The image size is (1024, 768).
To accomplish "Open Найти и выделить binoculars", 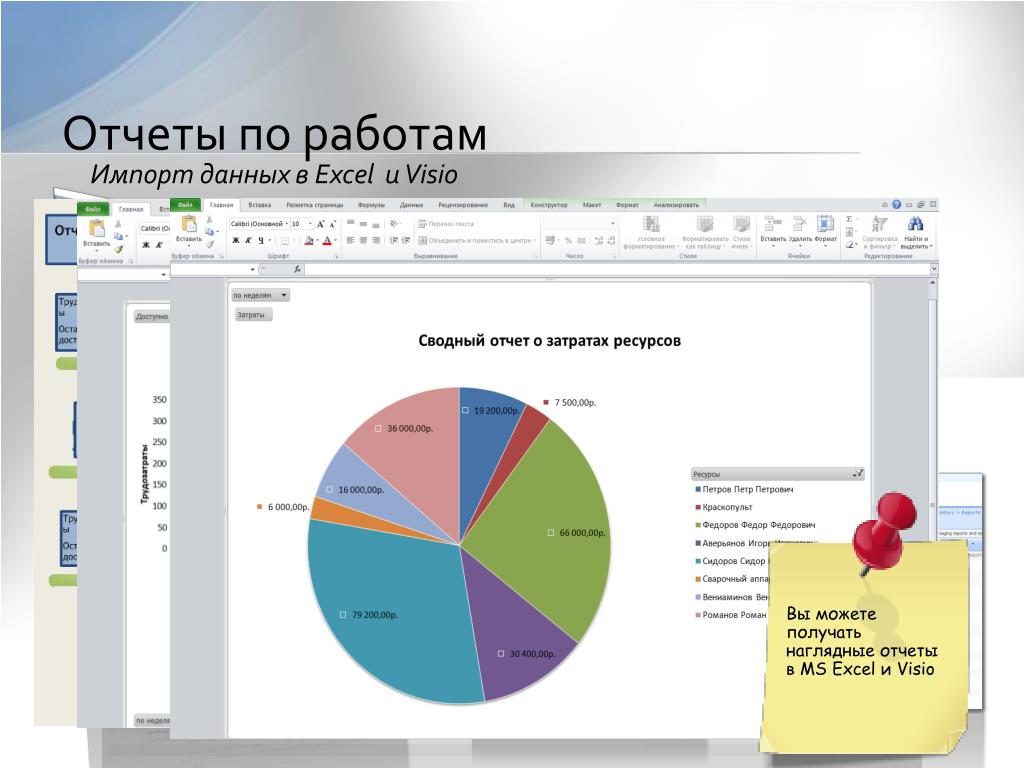I will (916, 232).
